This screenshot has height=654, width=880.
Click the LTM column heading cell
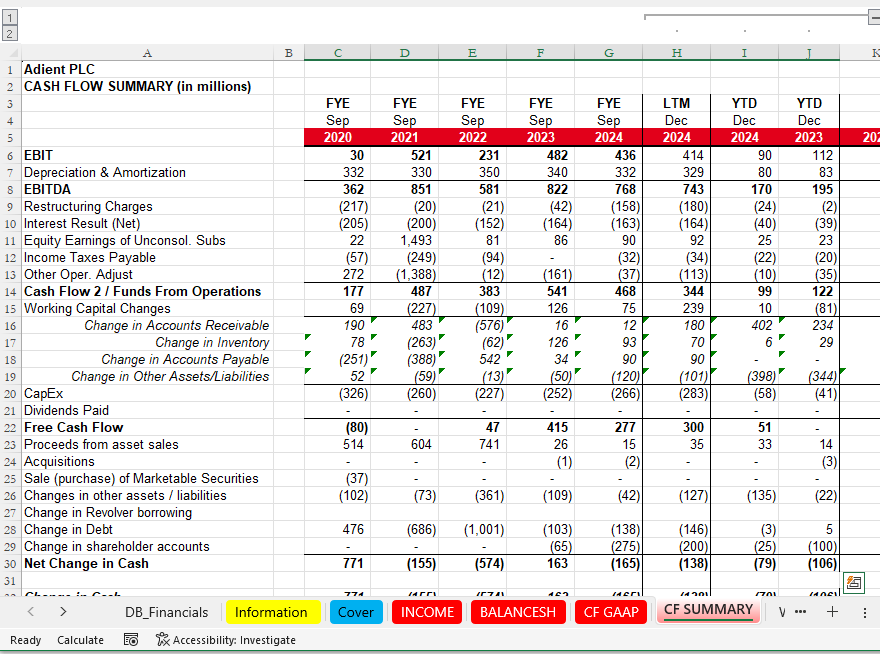click(x=676, y=103)
